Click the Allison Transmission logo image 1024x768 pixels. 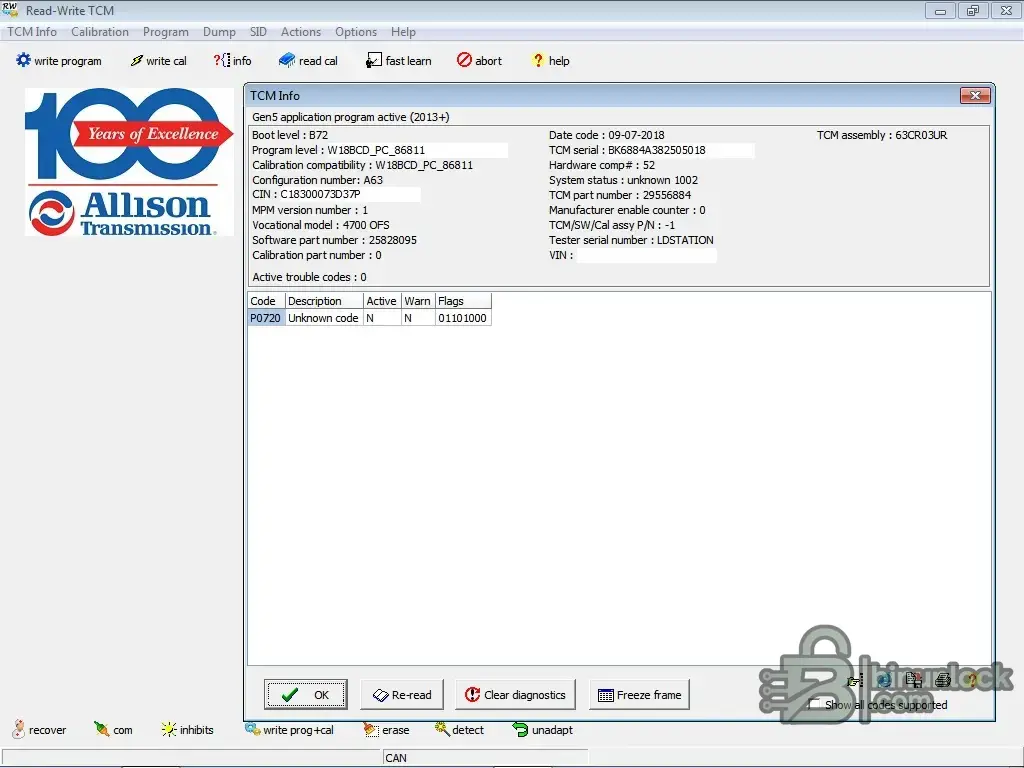(x=129, y=162)
